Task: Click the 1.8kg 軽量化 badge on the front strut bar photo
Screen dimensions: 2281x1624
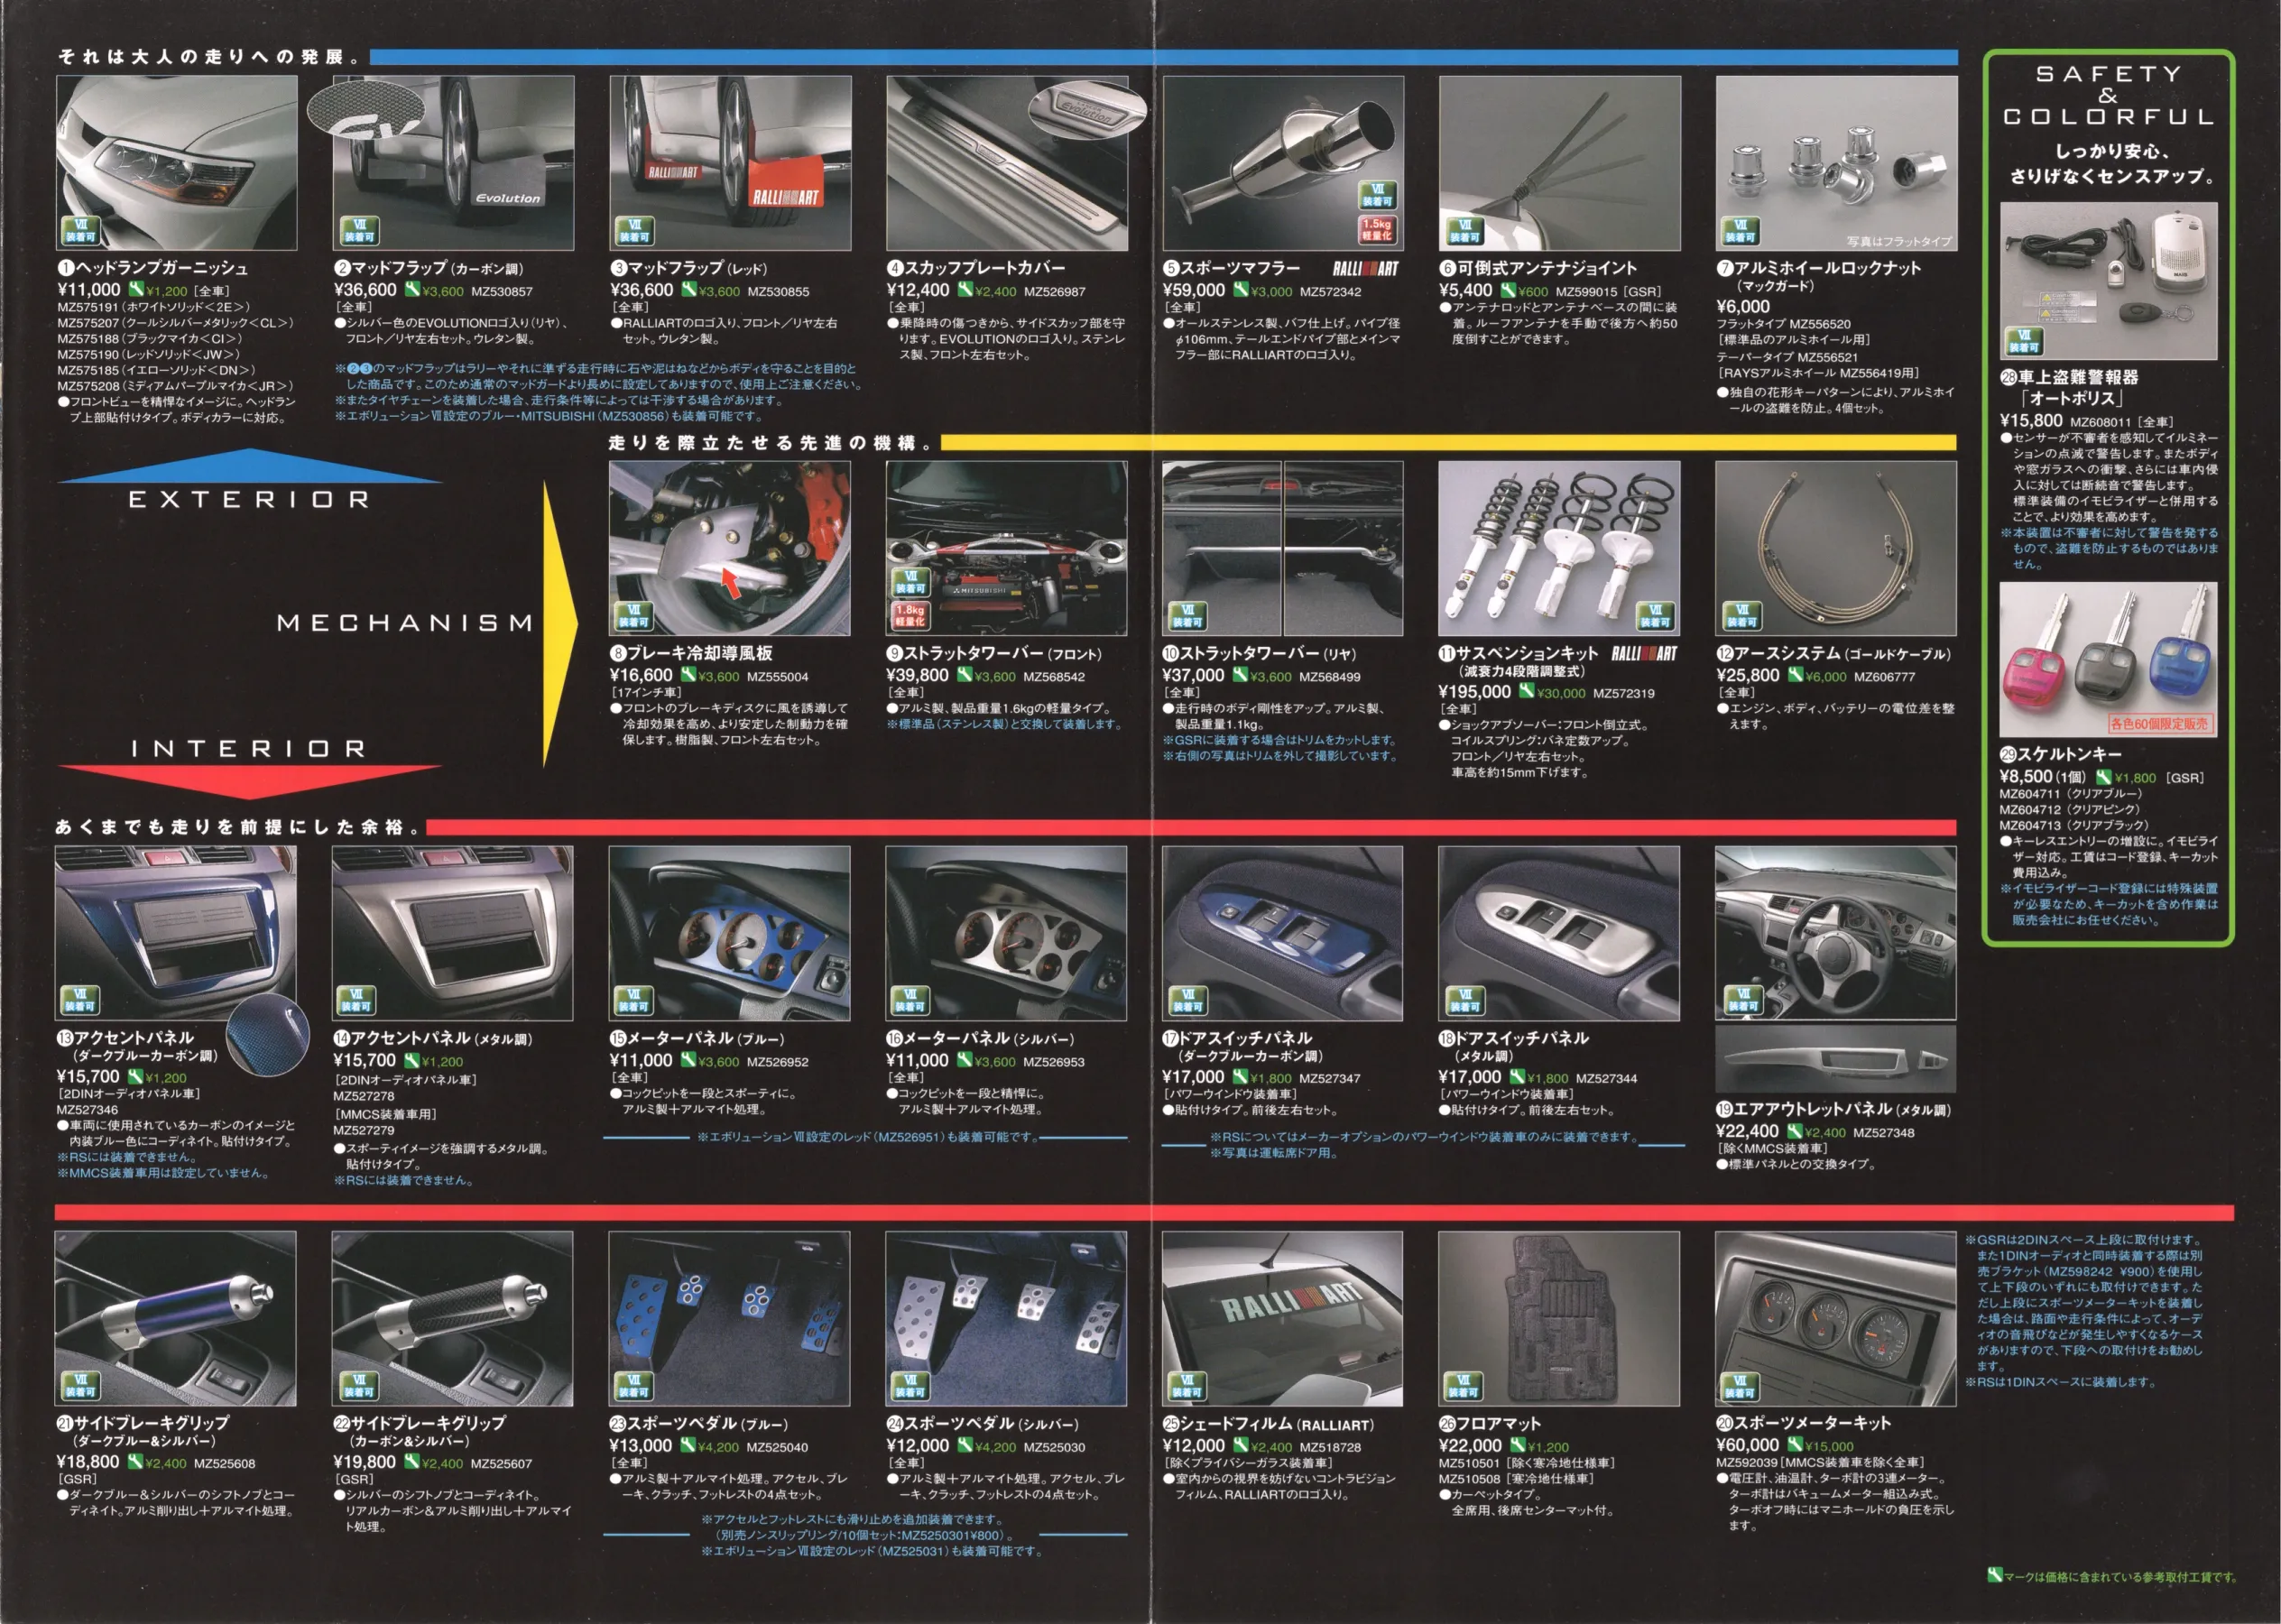Action: coord(910,615)
